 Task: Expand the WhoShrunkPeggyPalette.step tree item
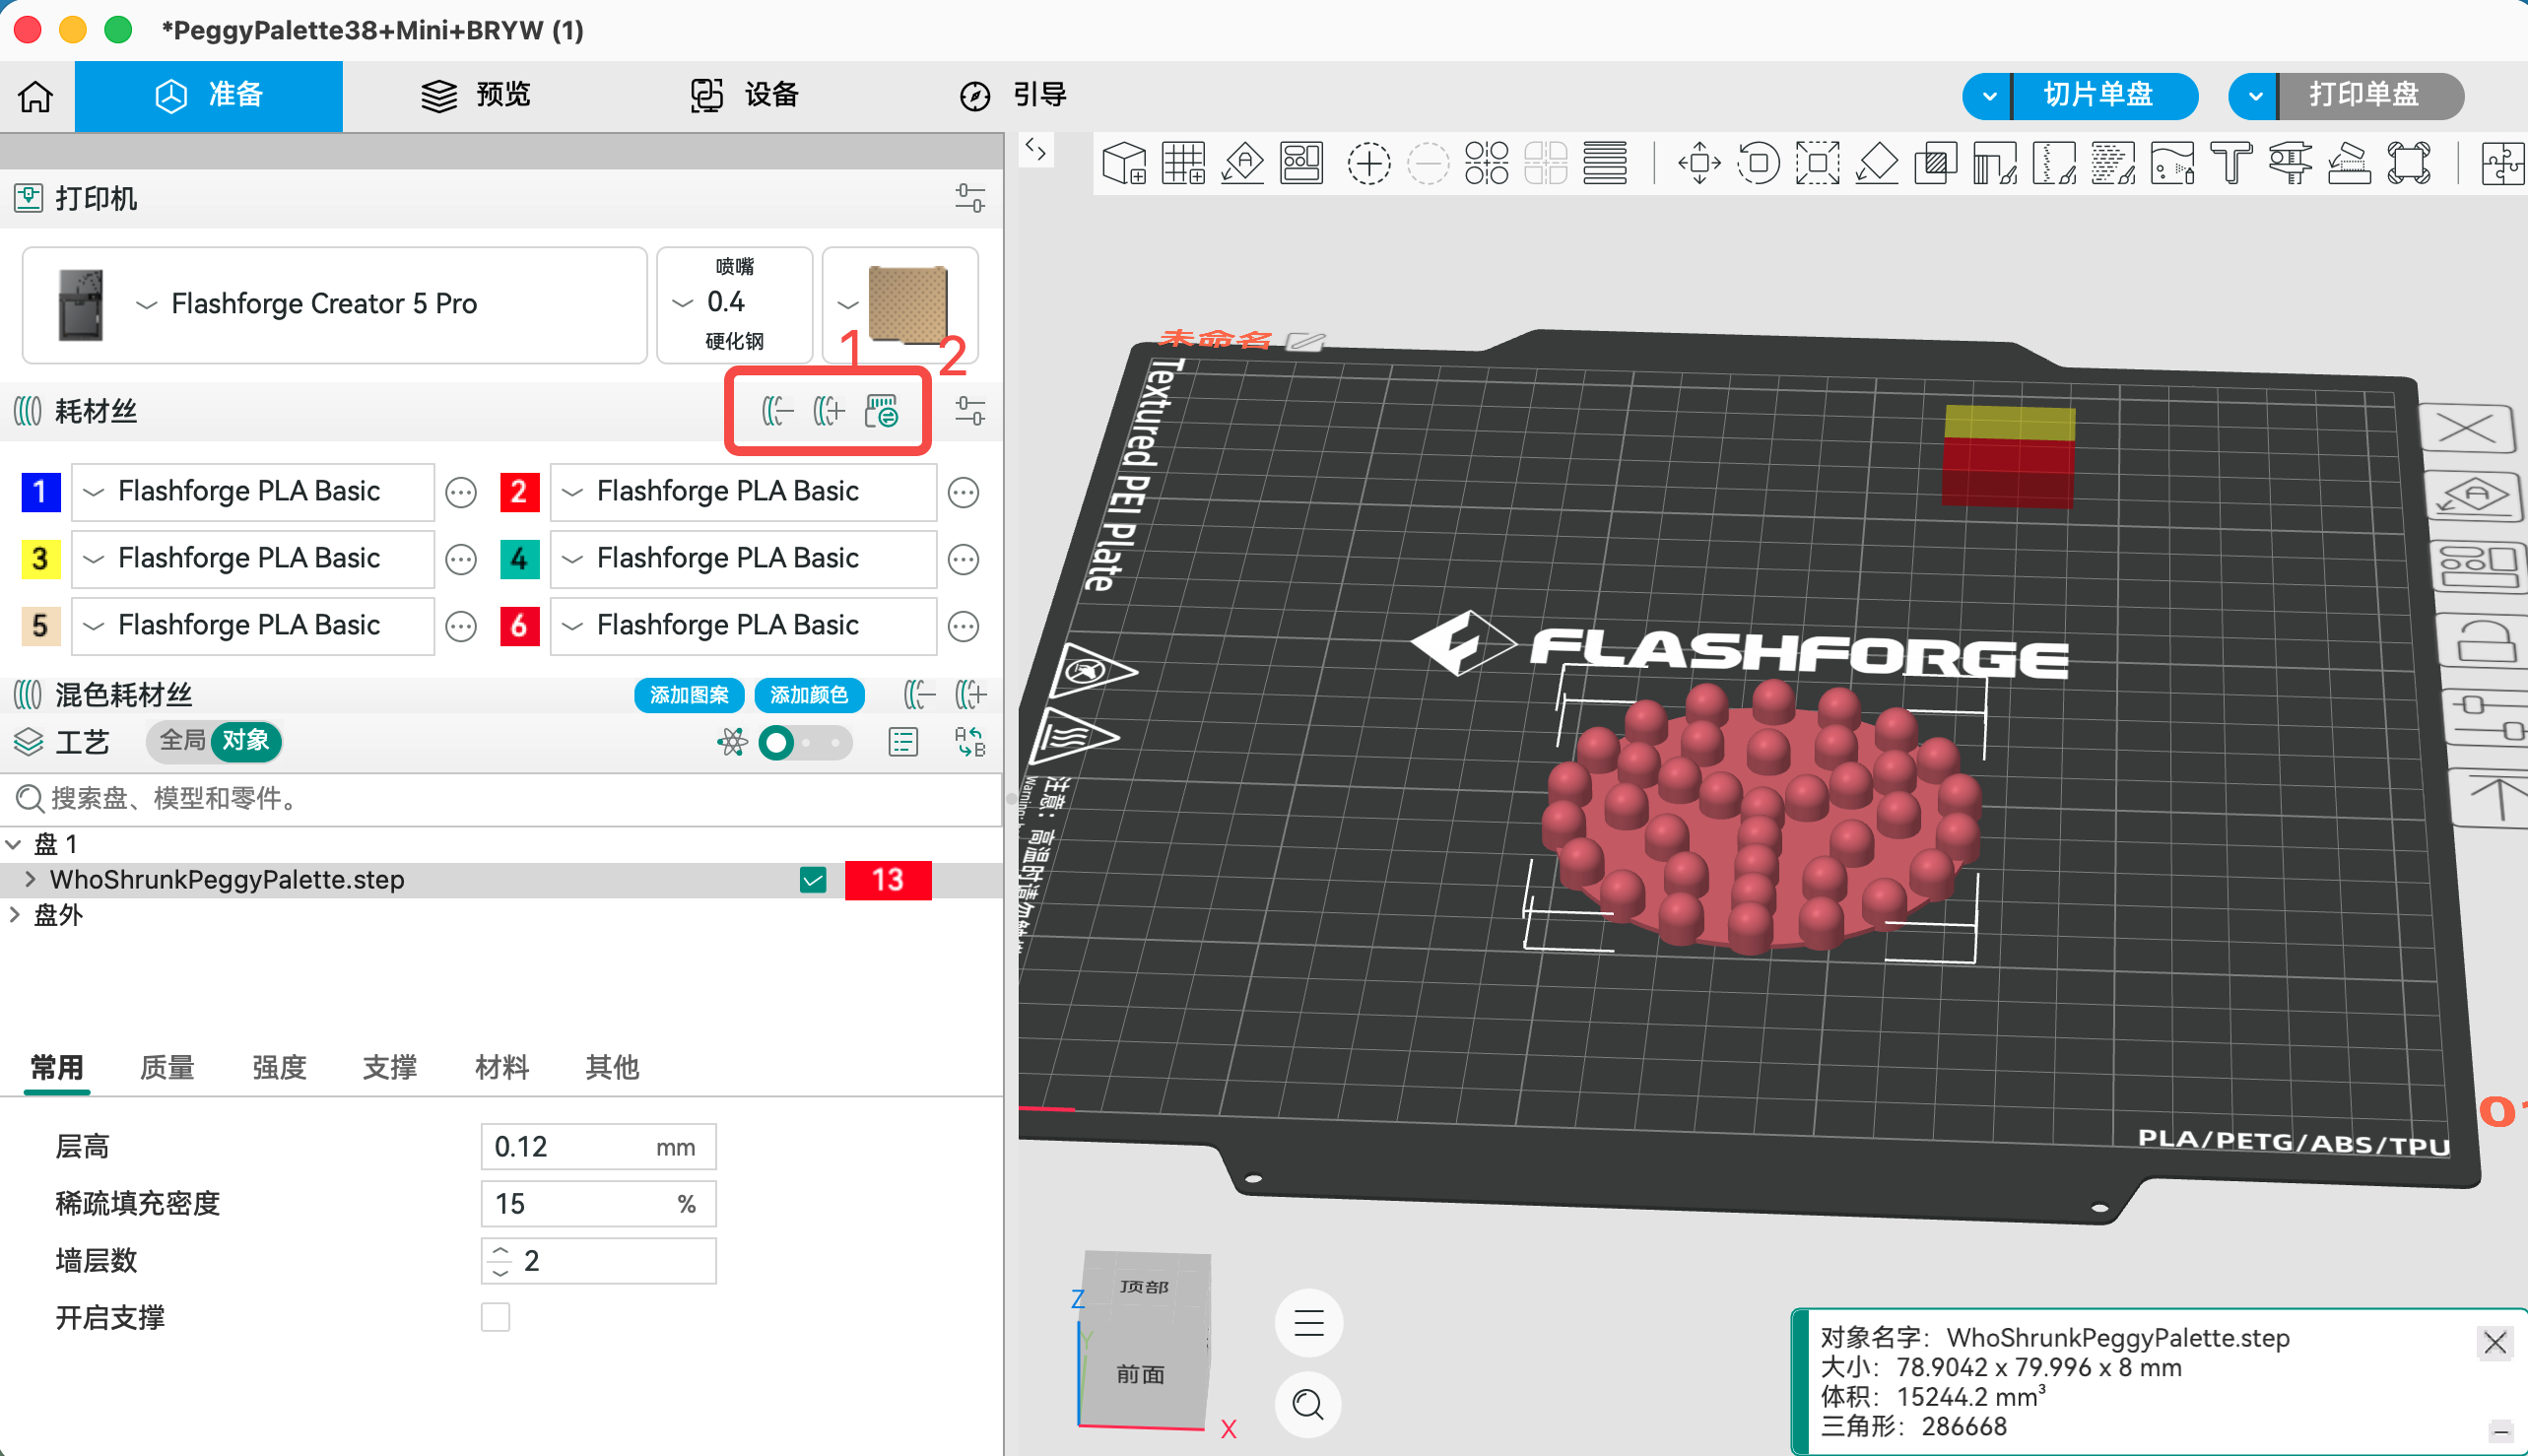pos(30,880)
